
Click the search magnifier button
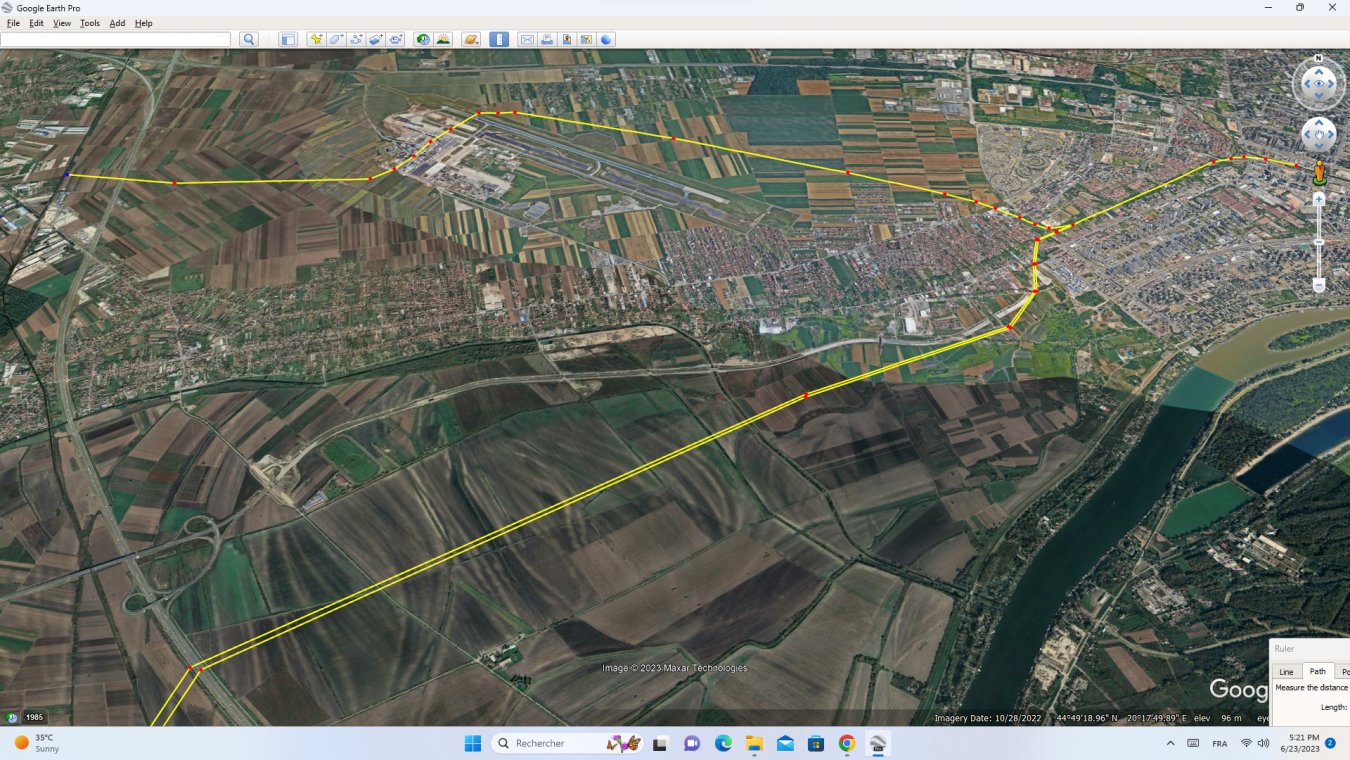coord(249,40)
